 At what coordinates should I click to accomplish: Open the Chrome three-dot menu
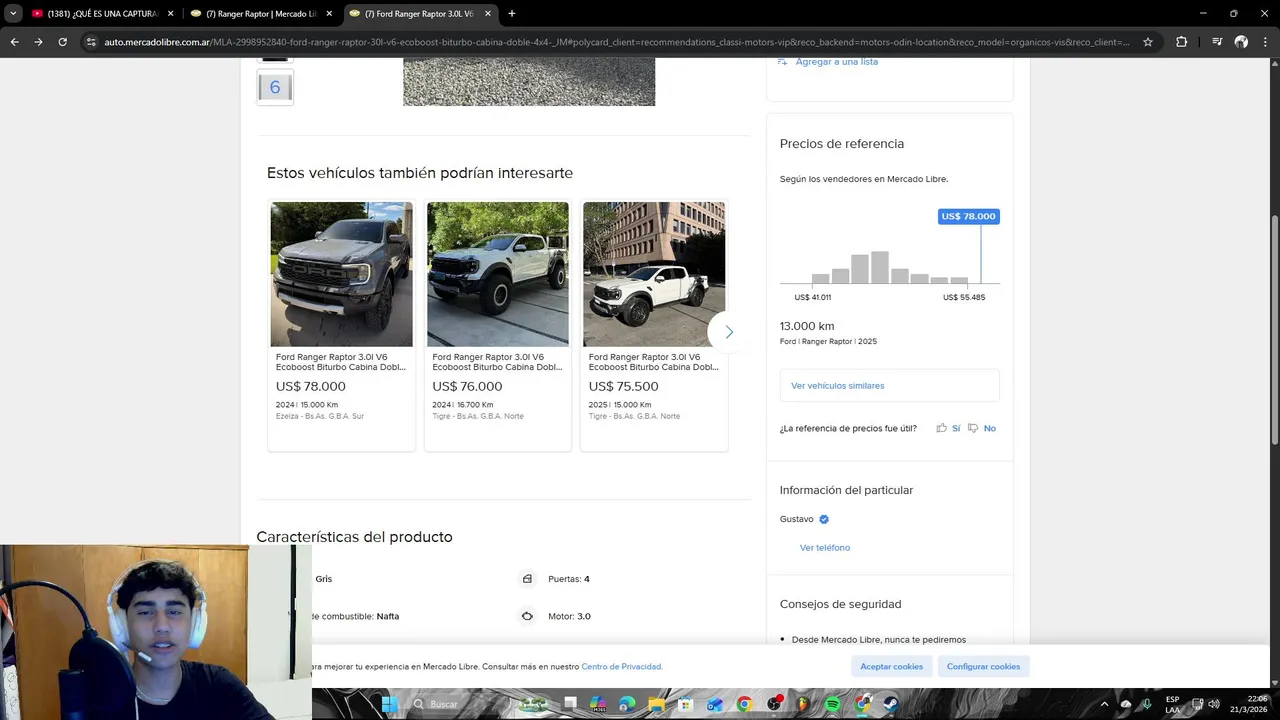[x=1265, y=42]
